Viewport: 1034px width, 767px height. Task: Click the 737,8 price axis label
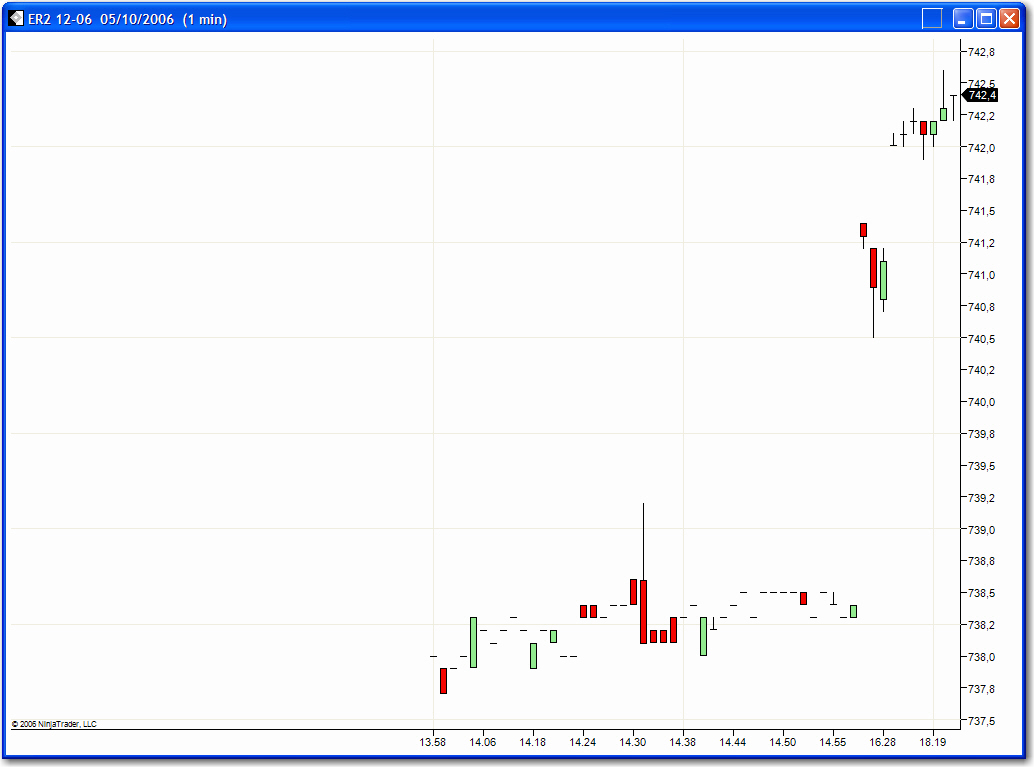coord(981,689)
